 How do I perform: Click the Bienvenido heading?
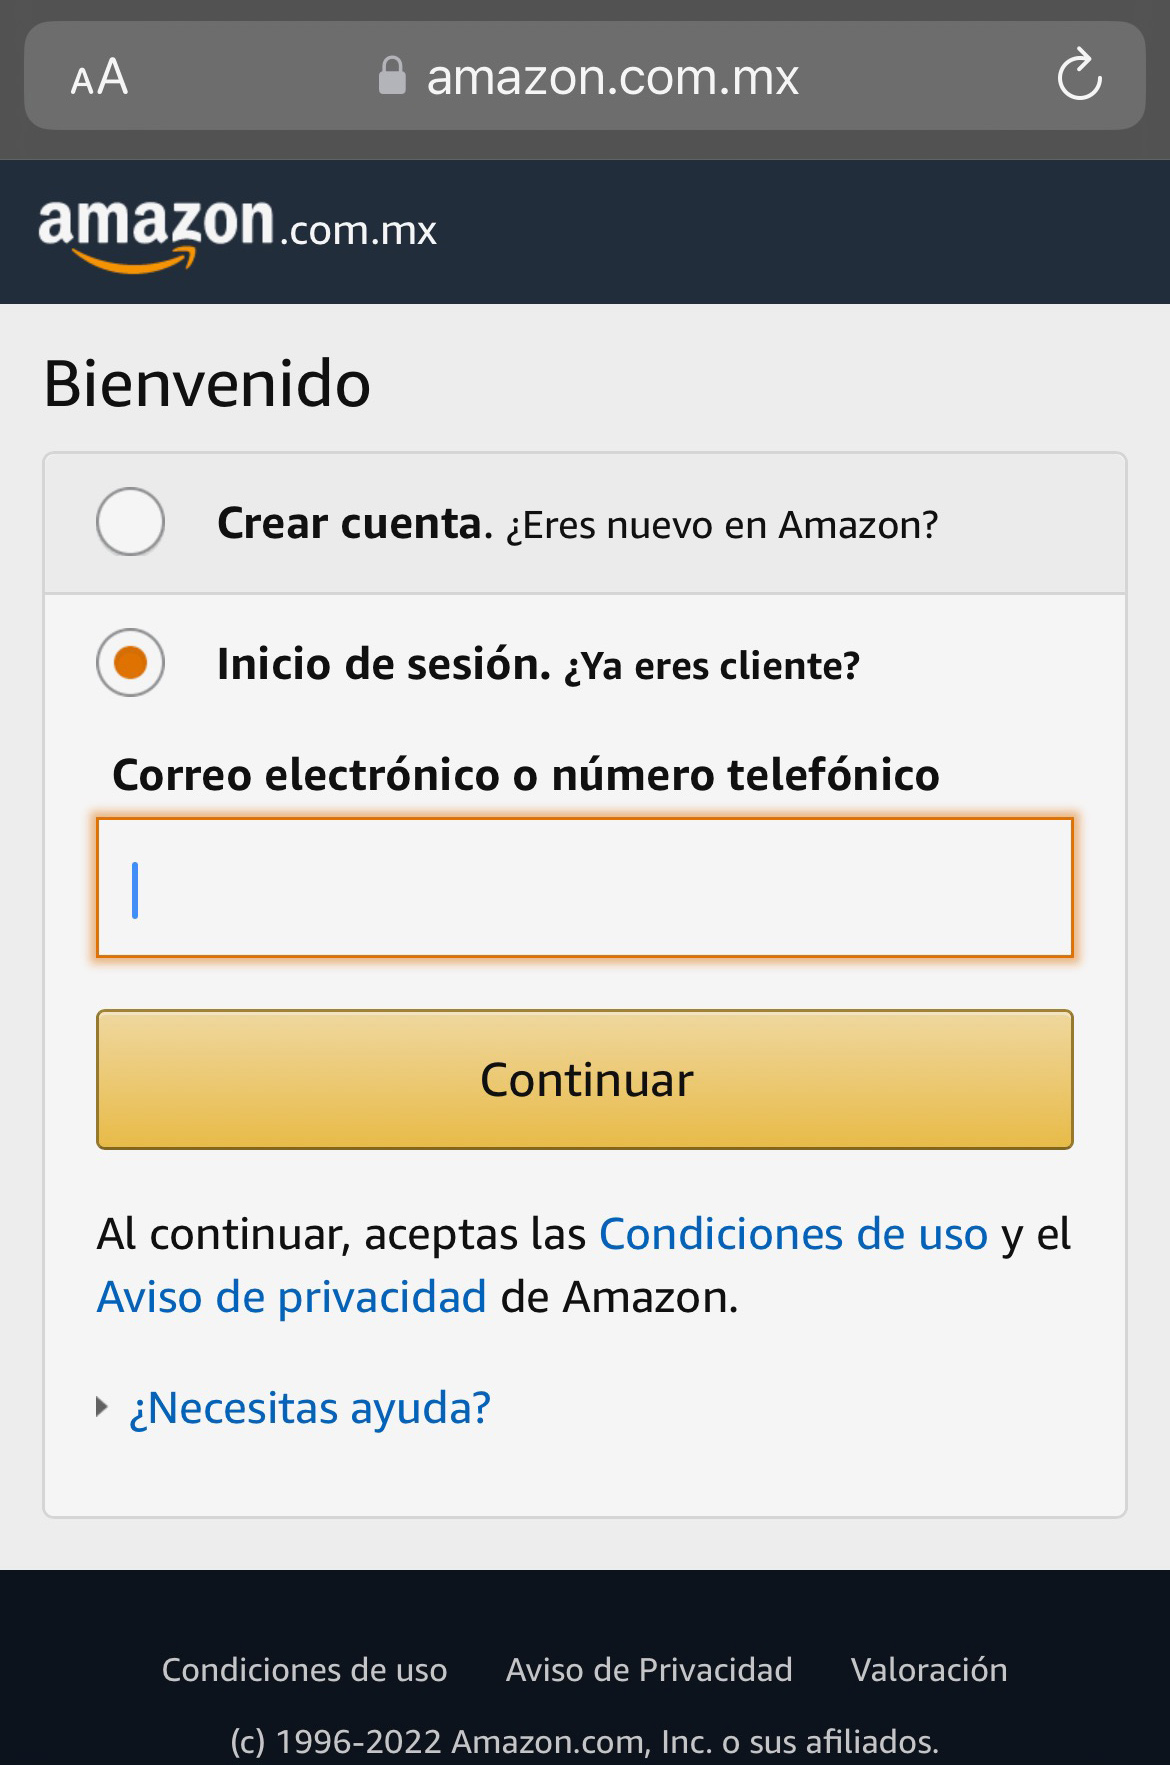pyautogui.click(x=207, y=384)
